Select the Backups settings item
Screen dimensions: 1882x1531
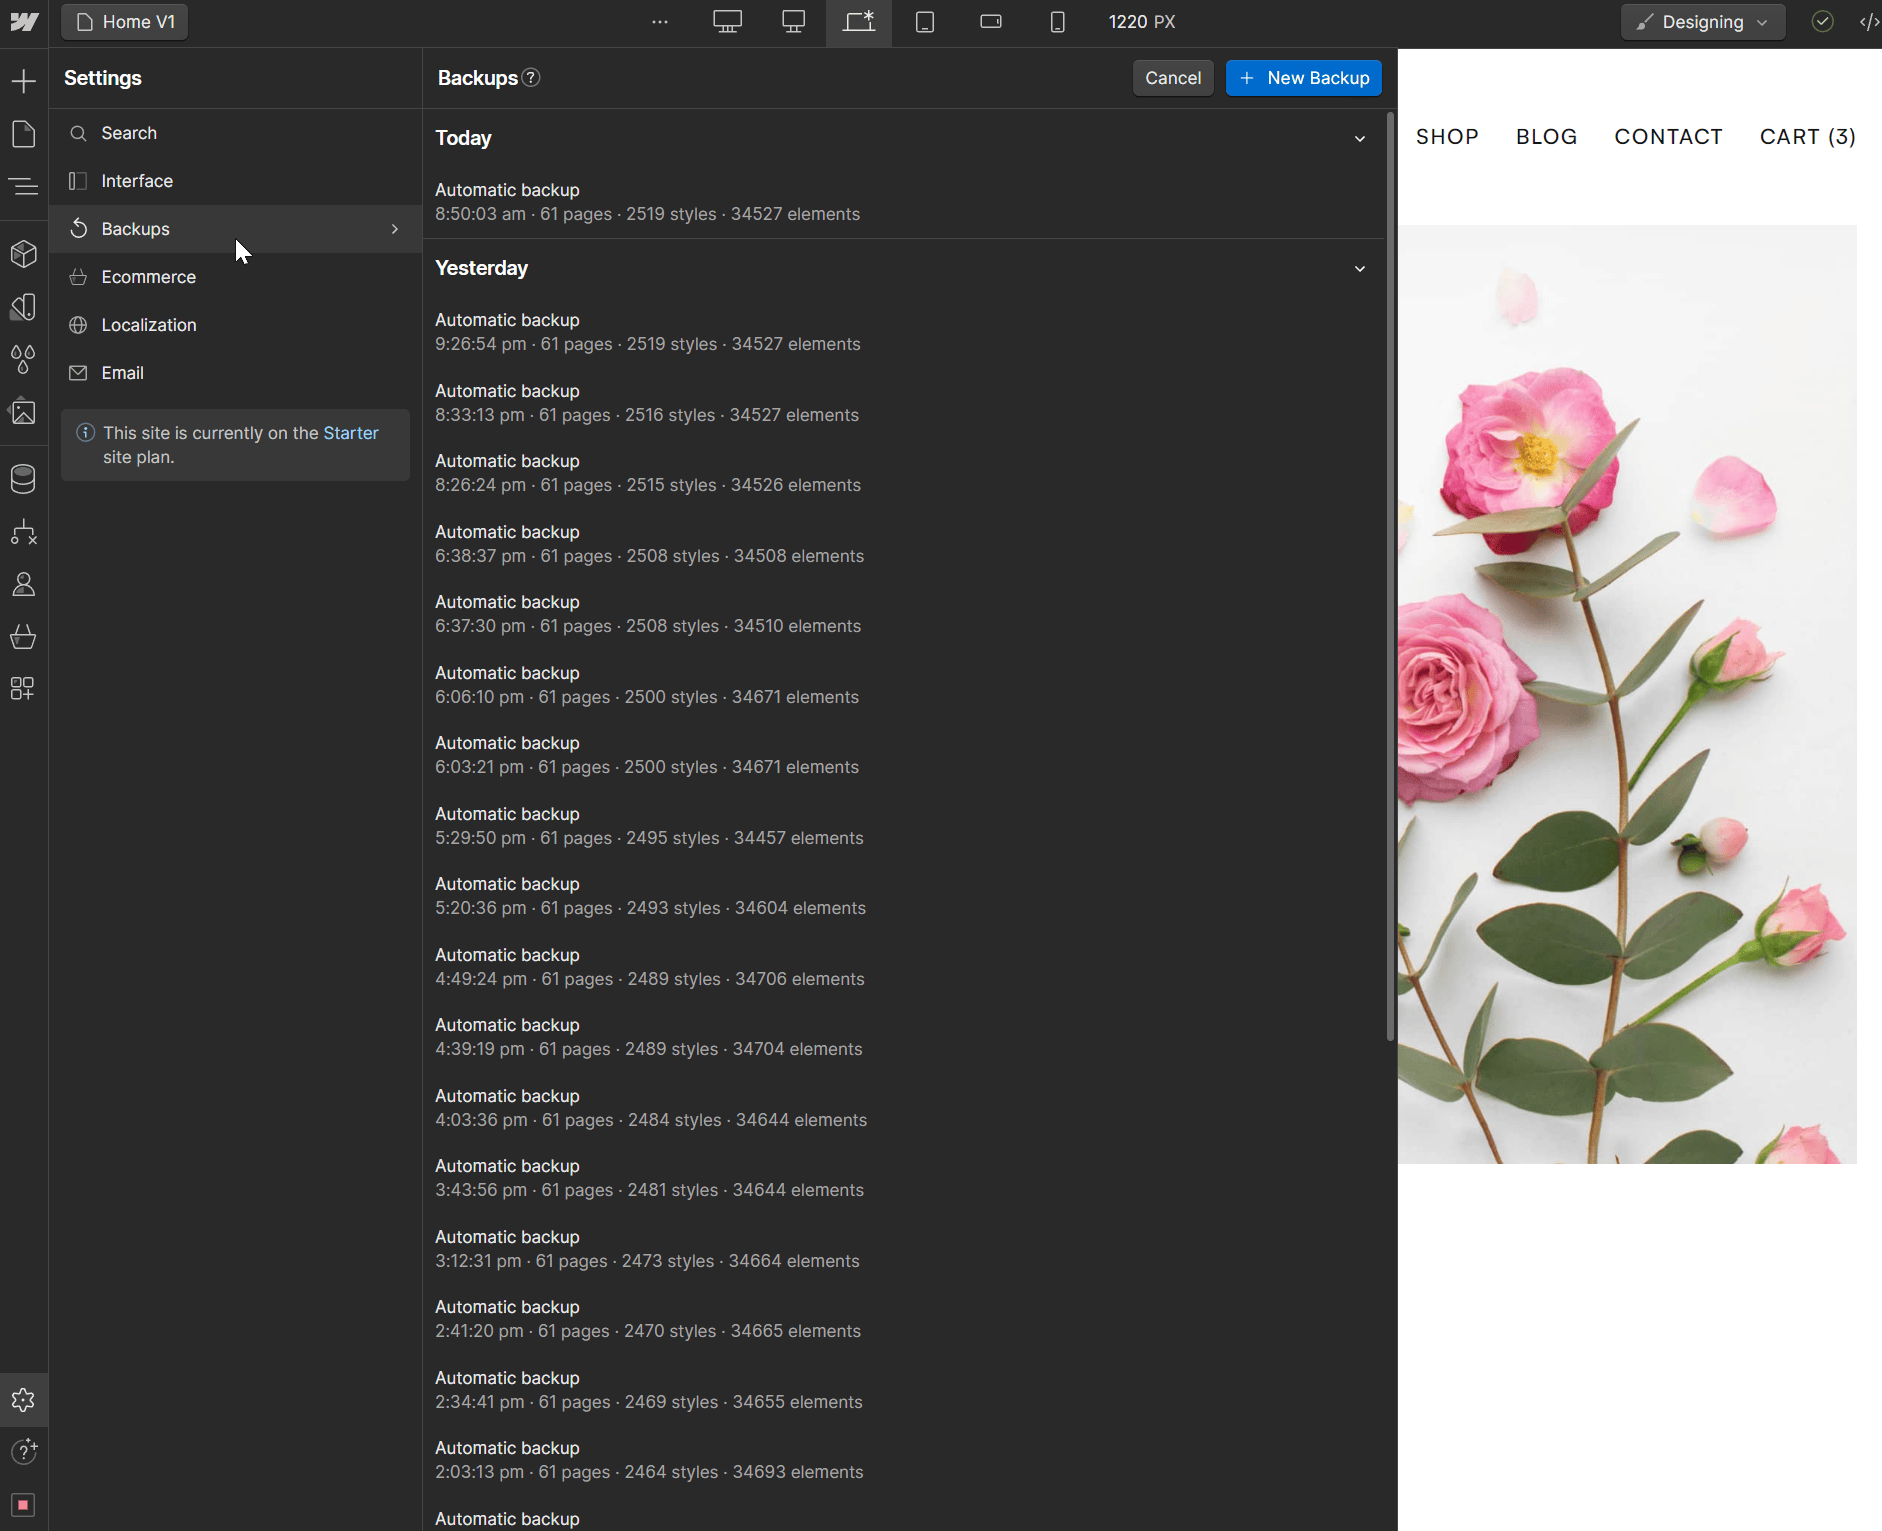236,229
